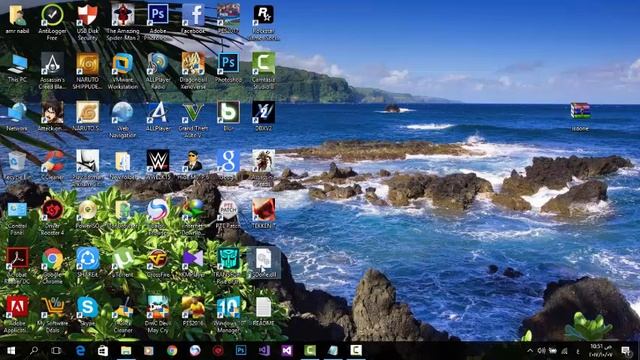Open the Windows Store taskbar icon
The width and height of the screenshot is (640, 360).
(x=103, y=351)
